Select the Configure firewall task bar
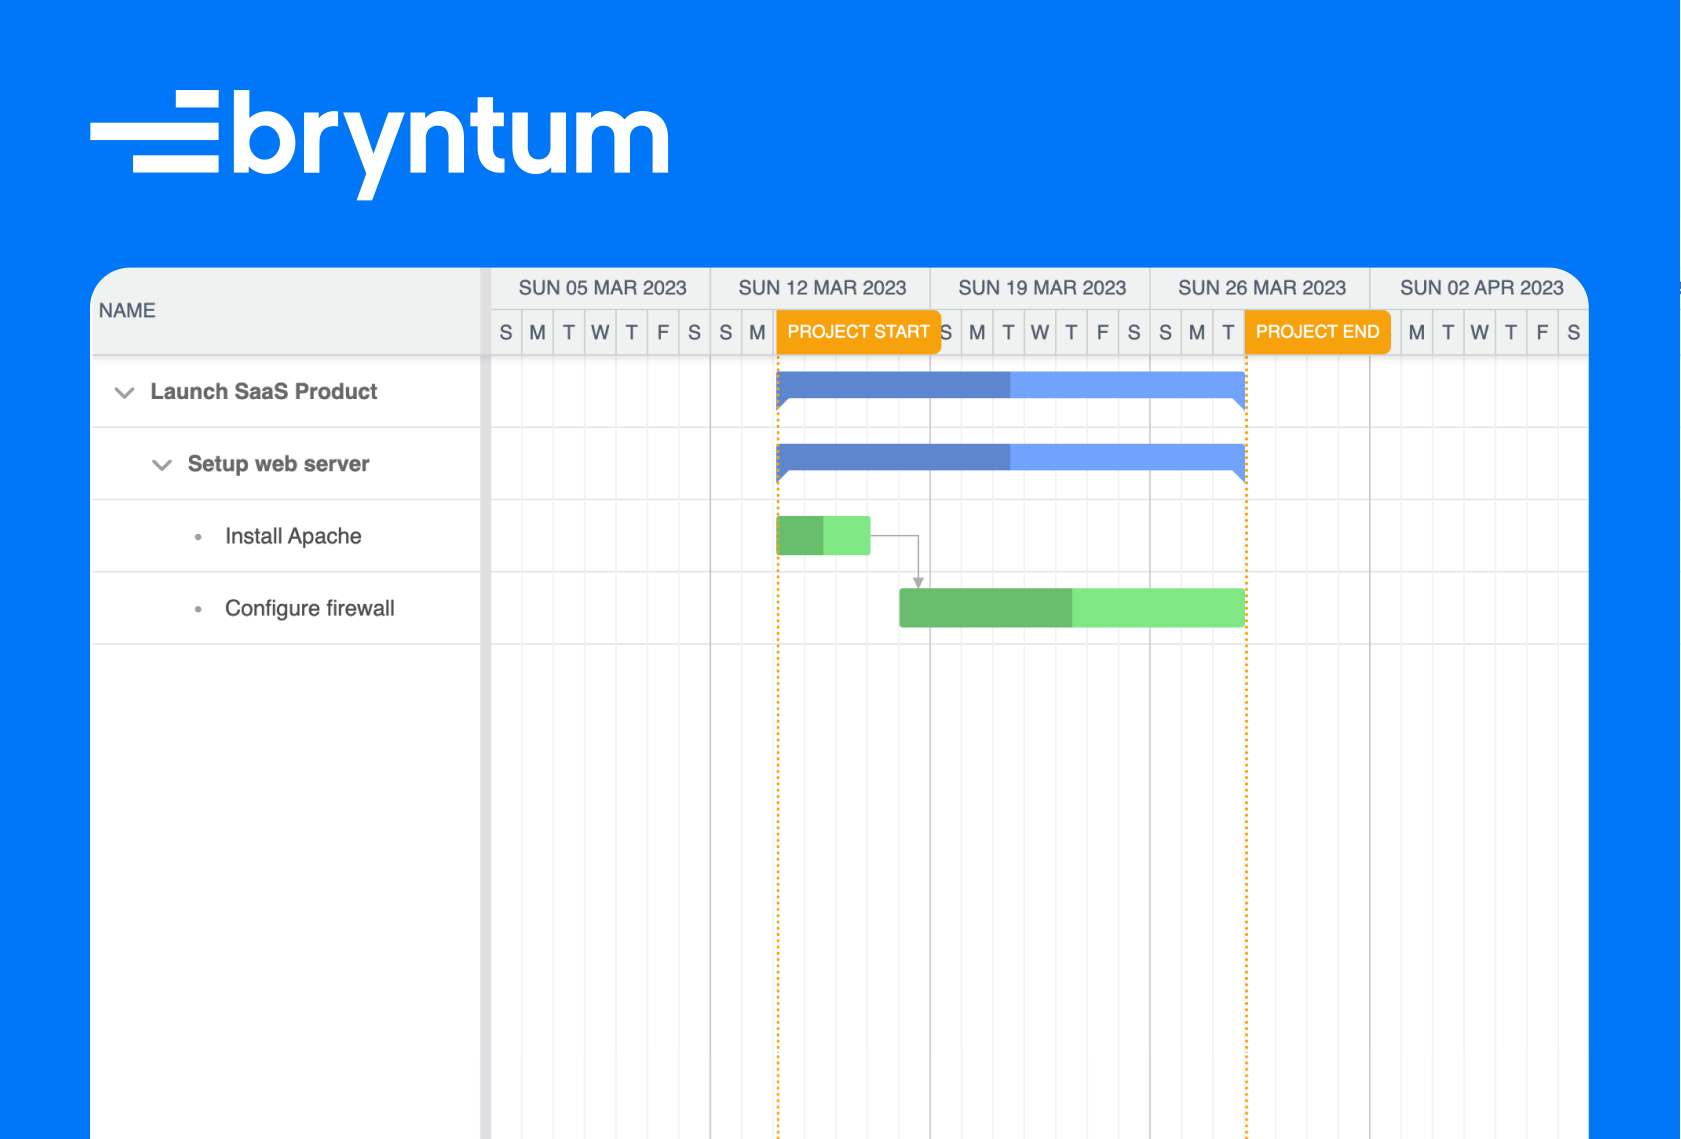Screen dimensions: 1681x1139 (x=1070, y=607)
